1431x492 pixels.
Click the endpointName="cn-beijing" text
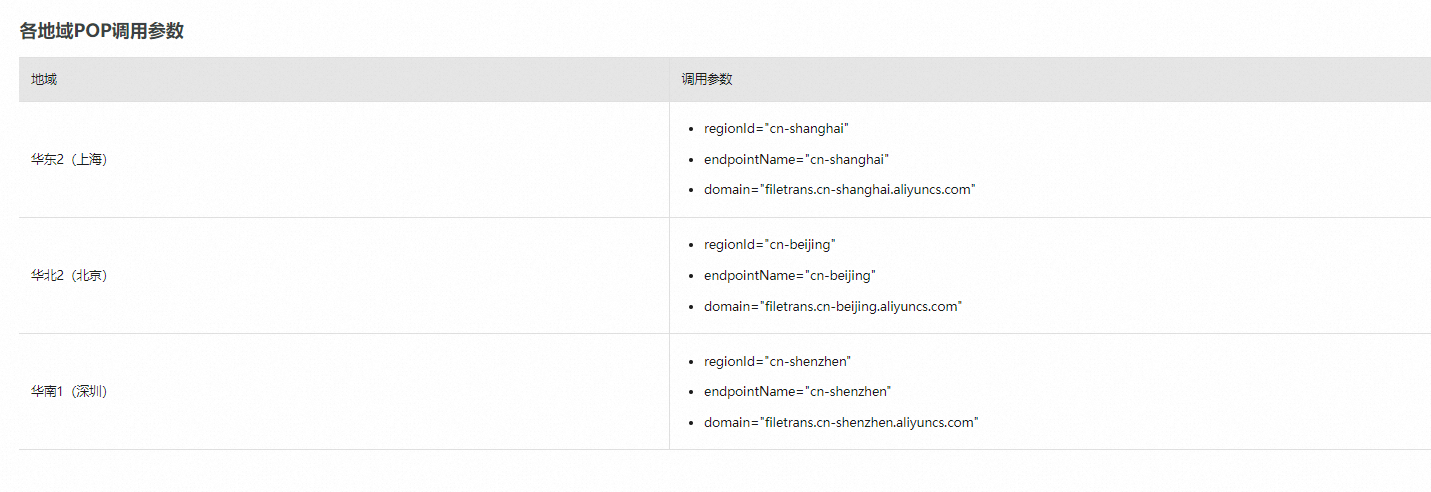tap(789, 275)
